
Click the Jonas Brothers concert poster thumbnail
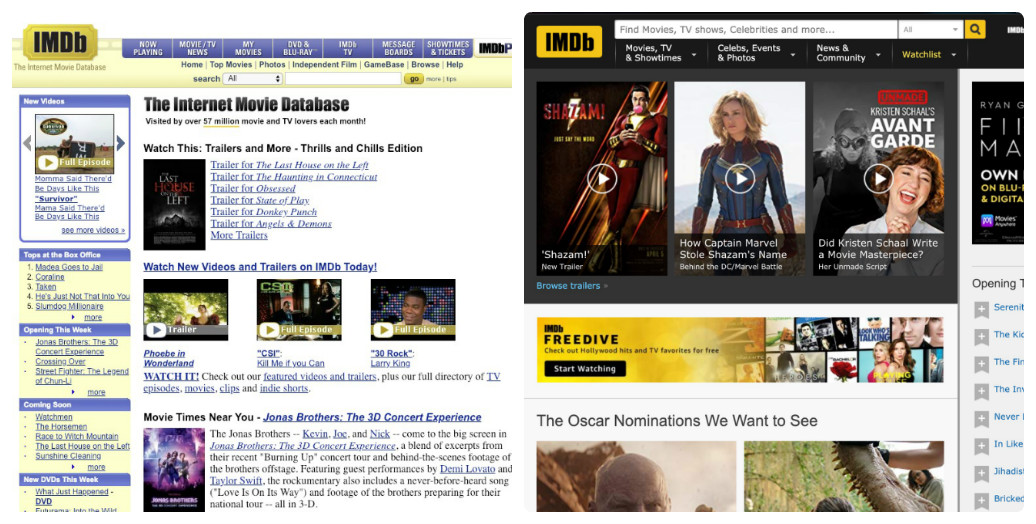[x=174, y=469]
